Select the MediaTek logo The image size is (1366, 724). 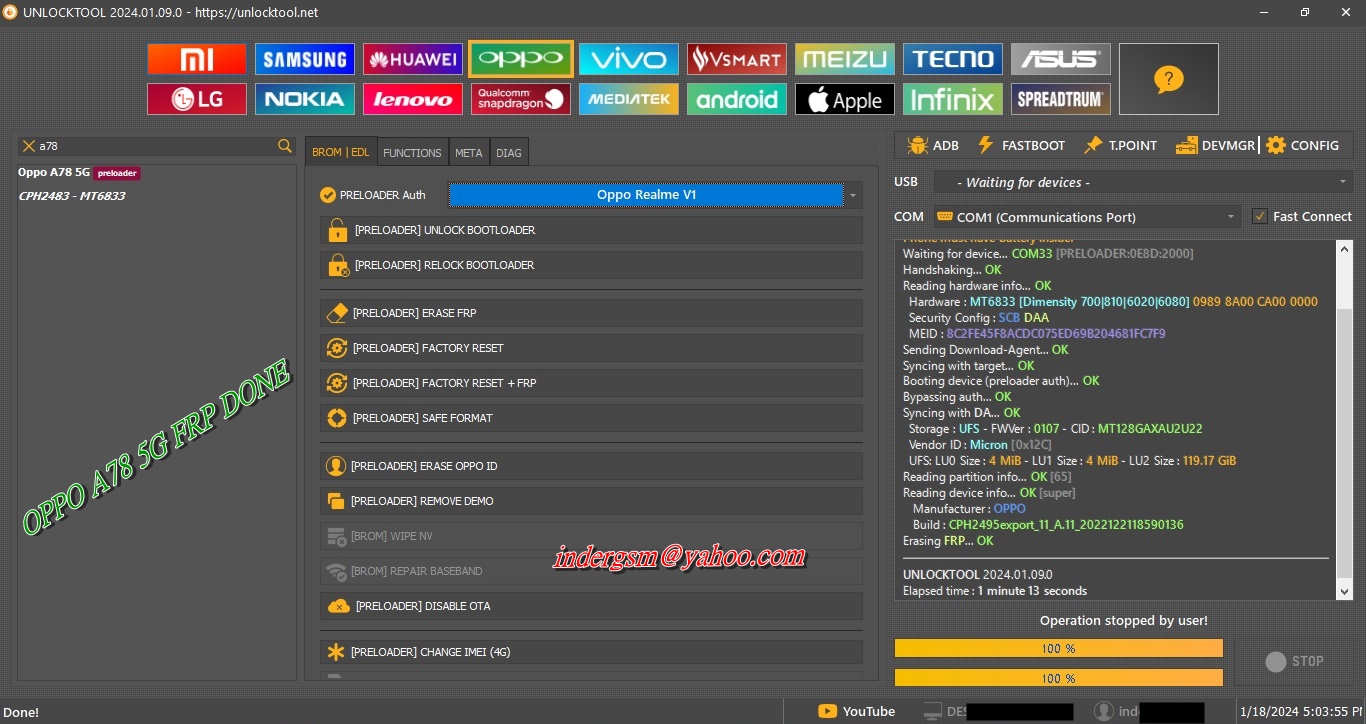click(628, 99)
